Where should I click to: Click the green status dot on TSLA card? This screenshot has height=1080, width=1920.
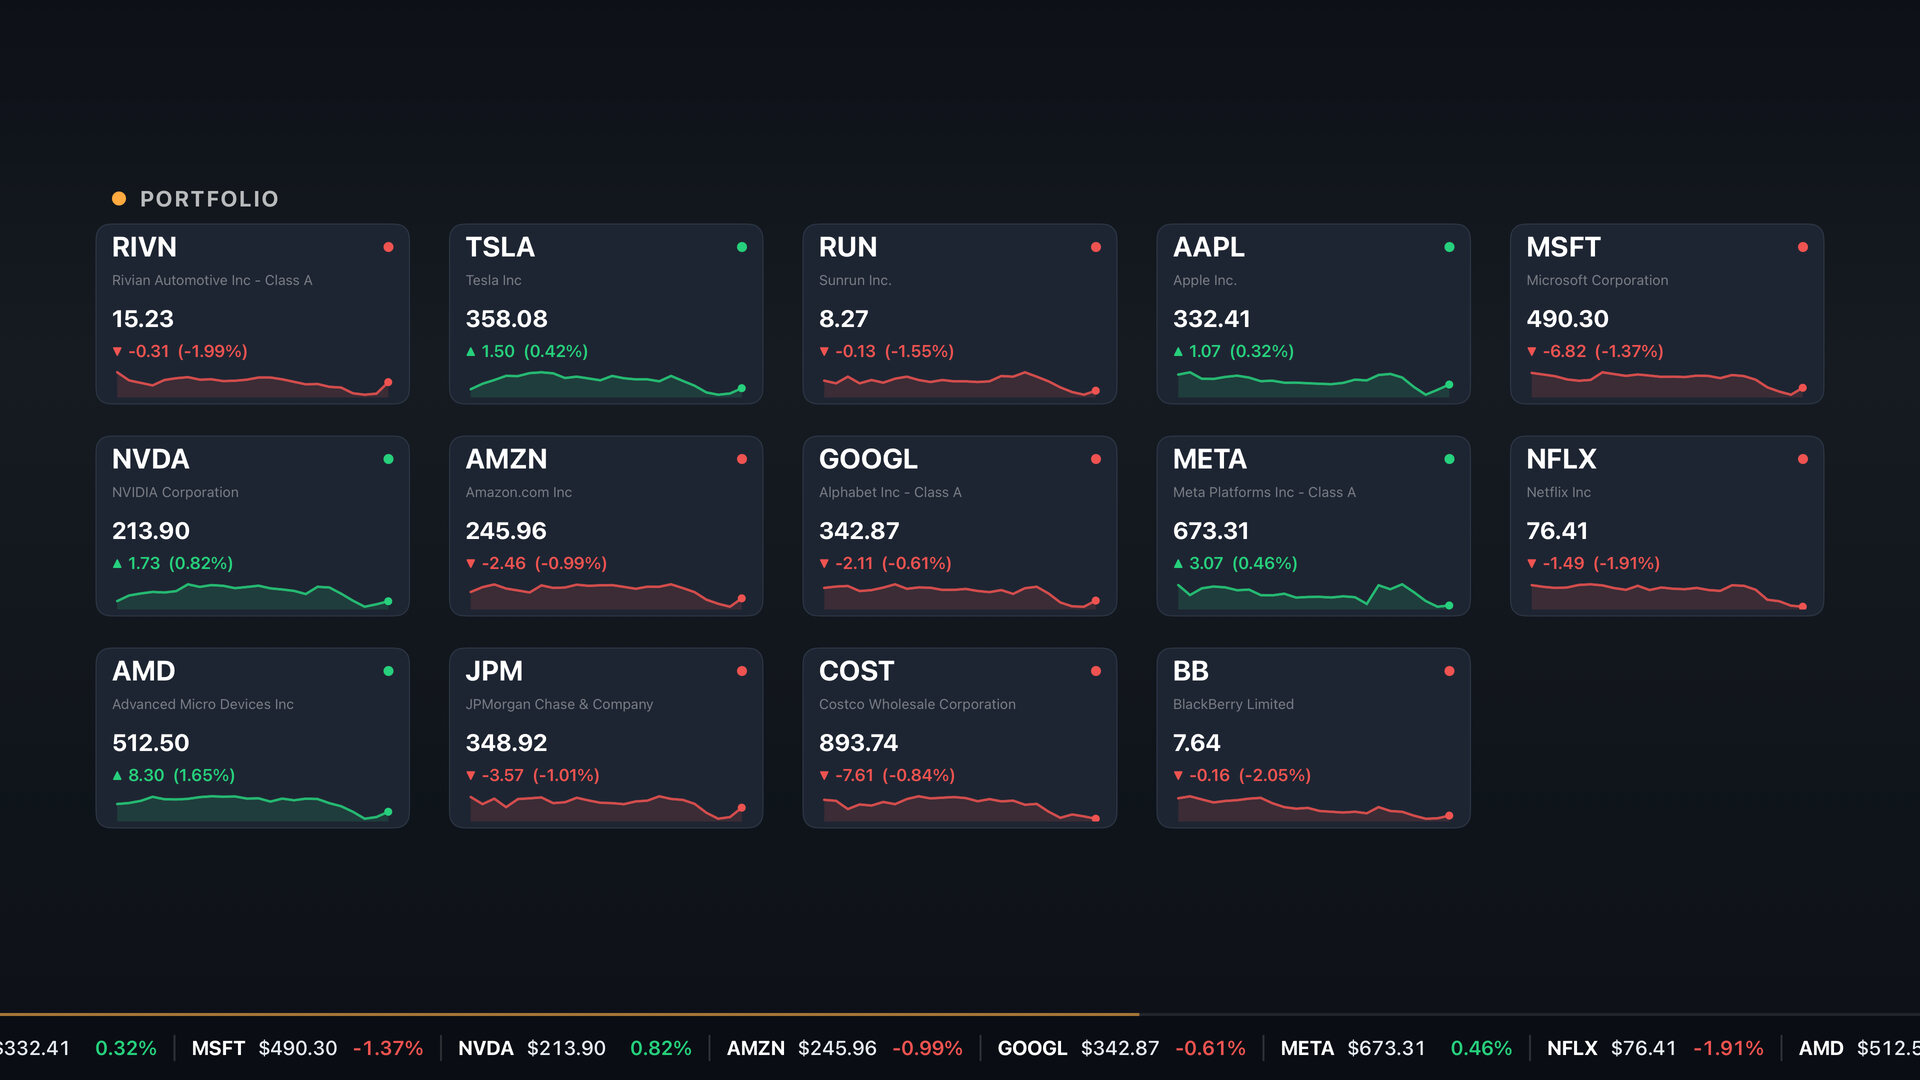[x=742, y=247]
